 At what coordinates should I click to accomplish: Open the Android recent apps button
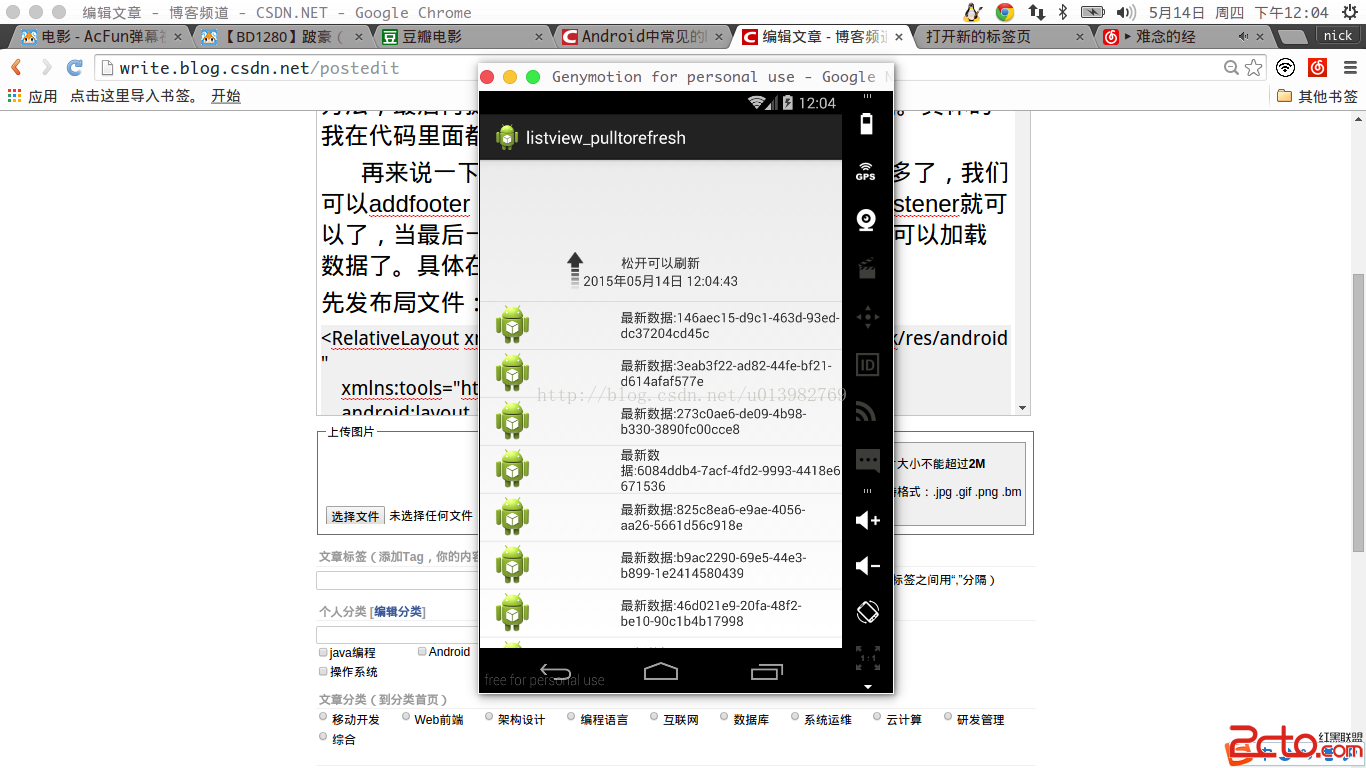pos(767,672)
